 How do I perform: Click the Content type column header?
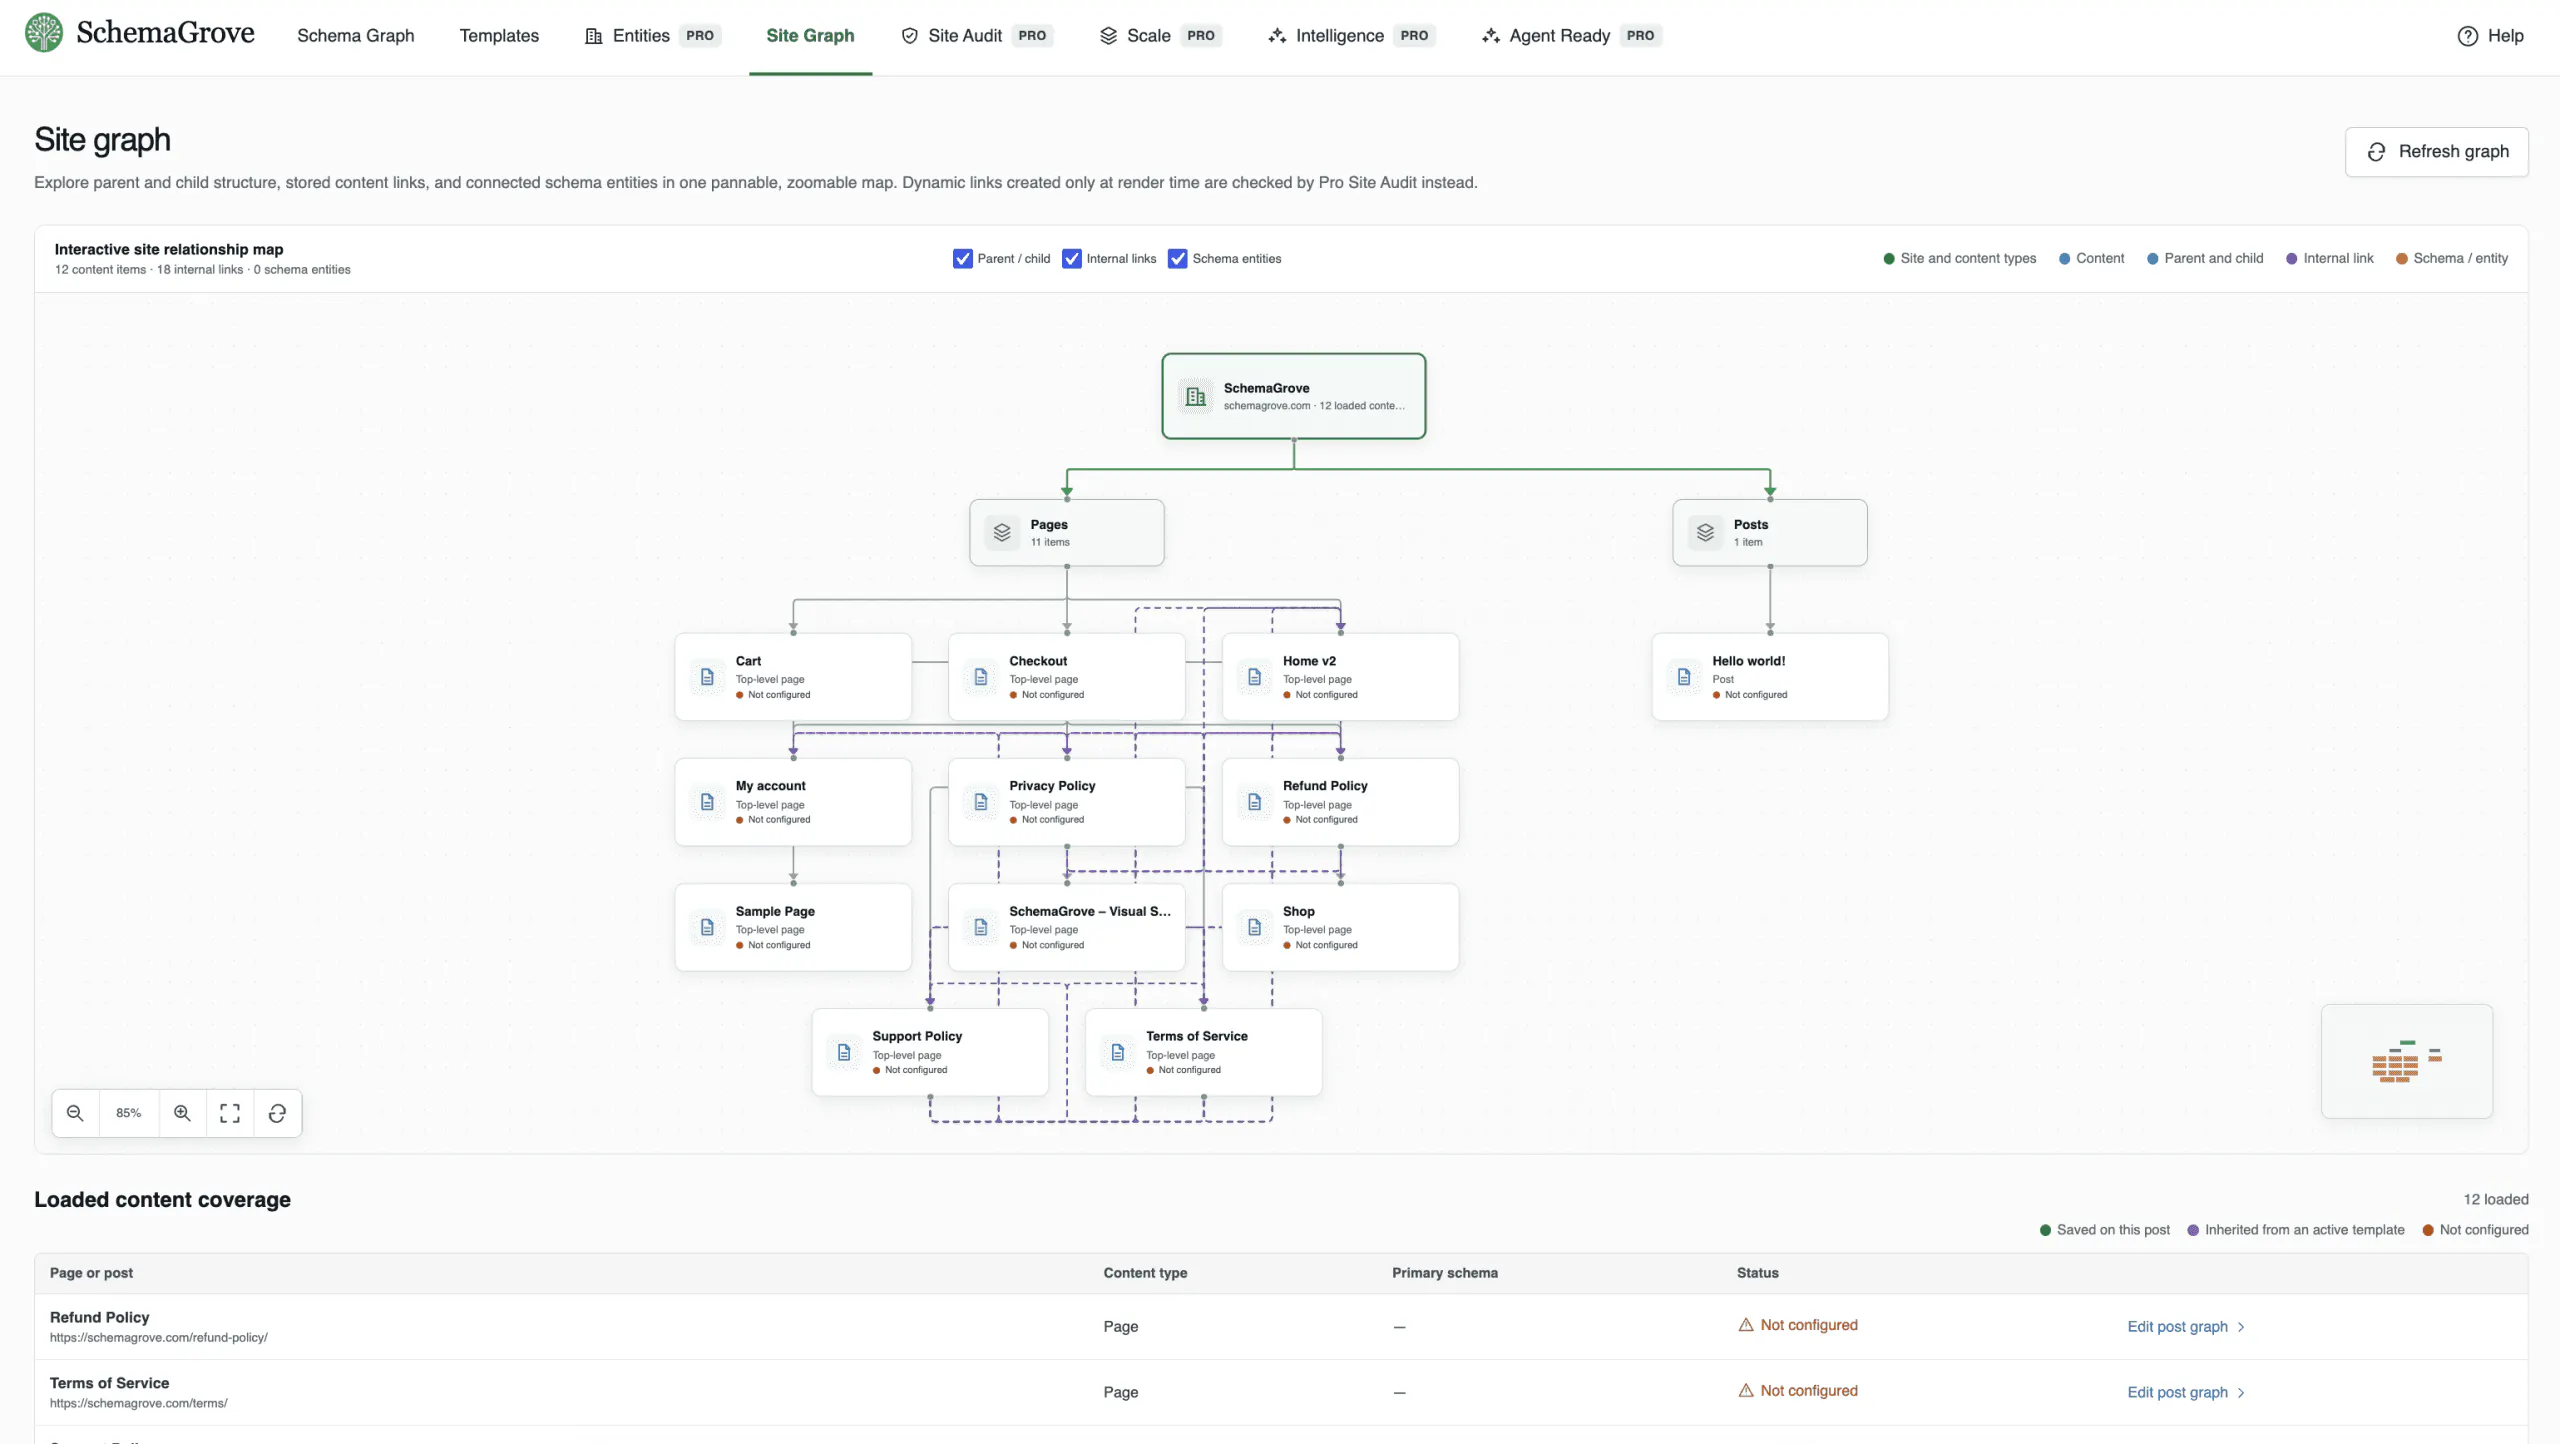point(1145,1273)
